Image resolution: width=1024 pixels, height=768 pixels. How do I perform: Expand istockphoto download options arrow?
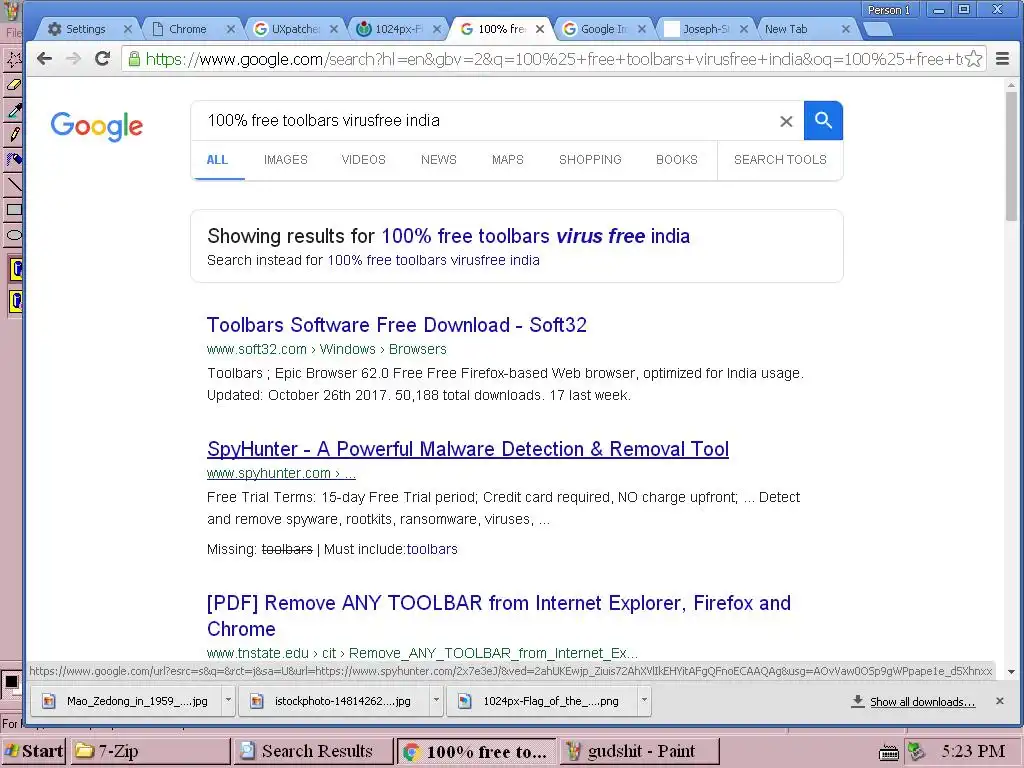(436, 700)
